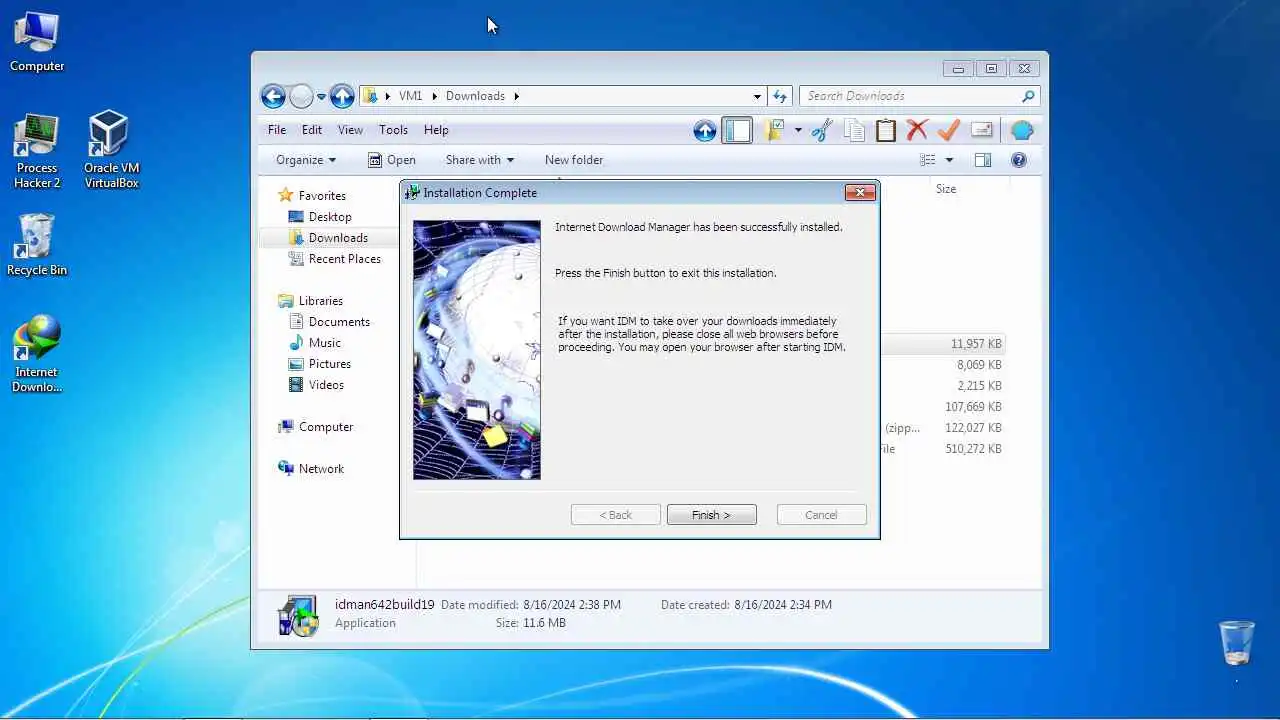Click the Cancel button in installer

click(x=821, y=515)
